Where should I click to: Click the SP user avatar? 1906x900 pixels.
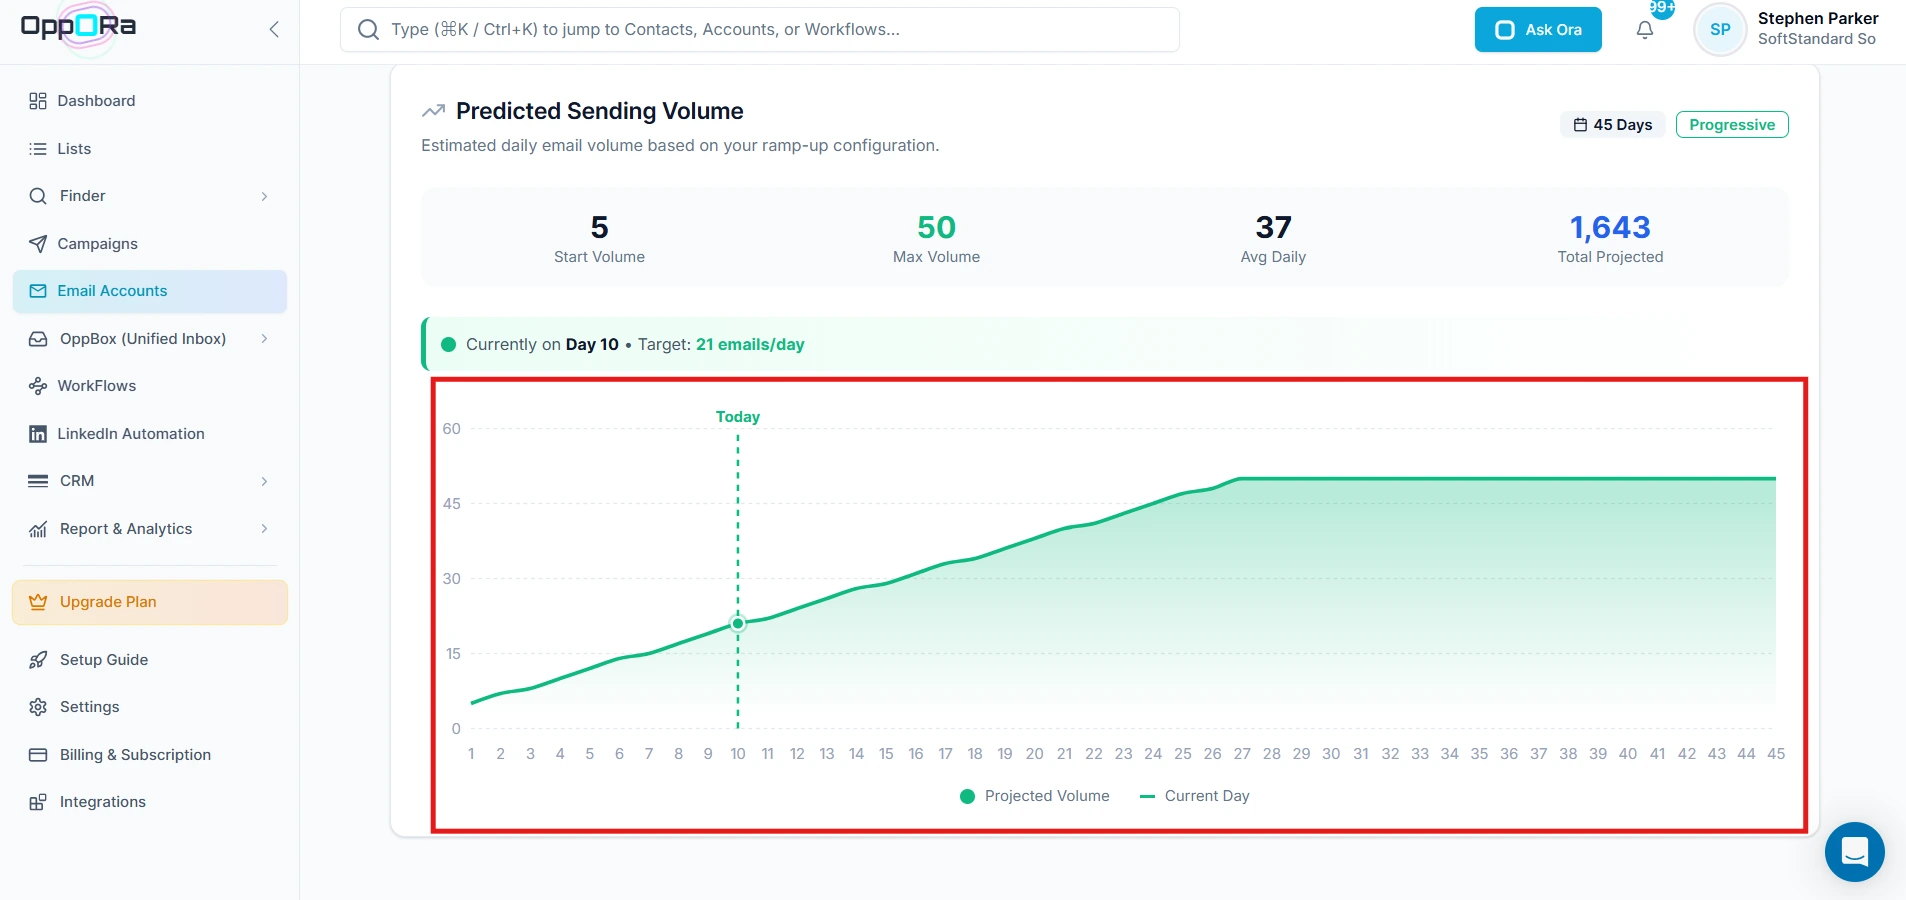[x=1720, y=30]
